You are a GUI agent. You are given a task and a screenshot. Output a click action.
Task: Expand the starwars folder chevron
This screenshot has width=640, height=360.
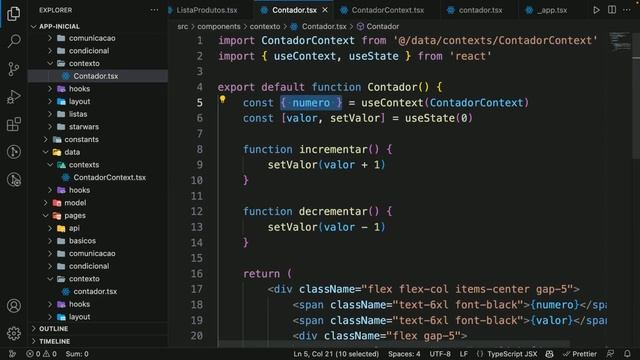tap(50, 127)
